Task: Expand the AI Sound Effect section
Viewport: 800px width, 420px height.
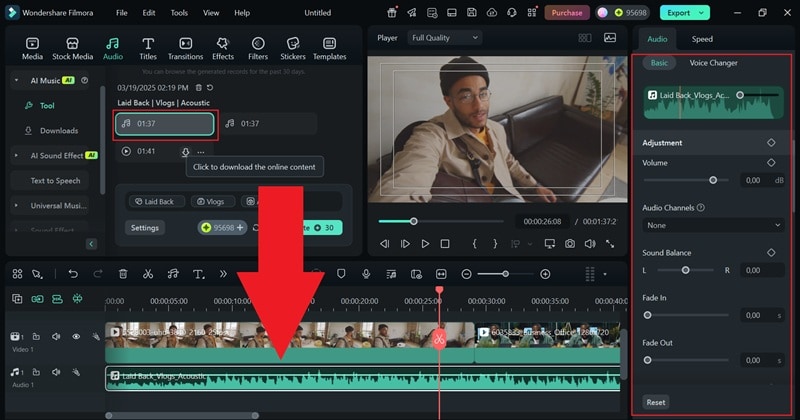Action: [x=16, y=156]
